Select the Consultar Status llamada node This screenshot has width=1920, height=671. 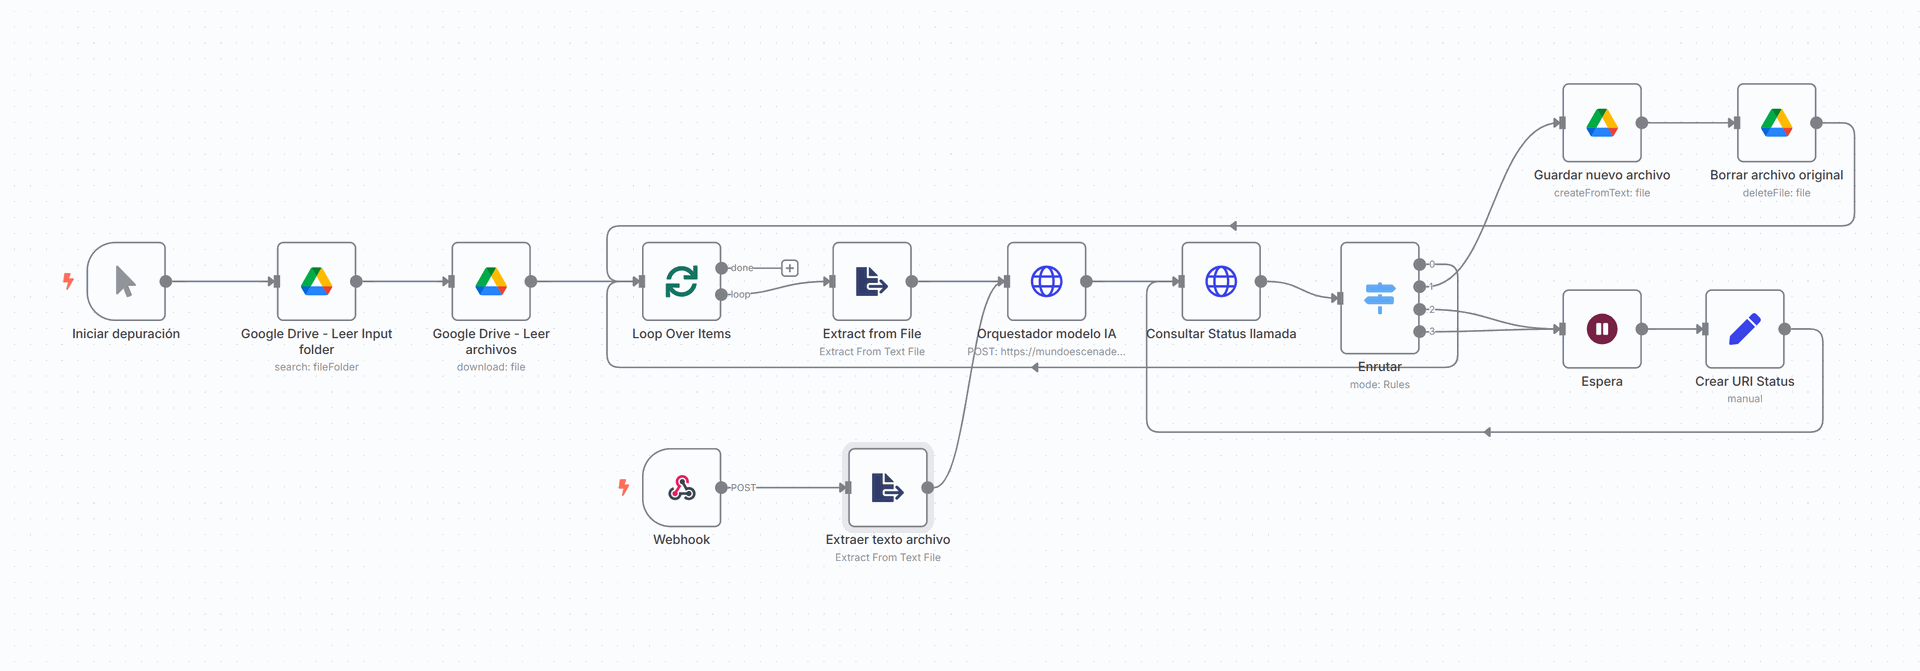click(x=1221, y=282)
